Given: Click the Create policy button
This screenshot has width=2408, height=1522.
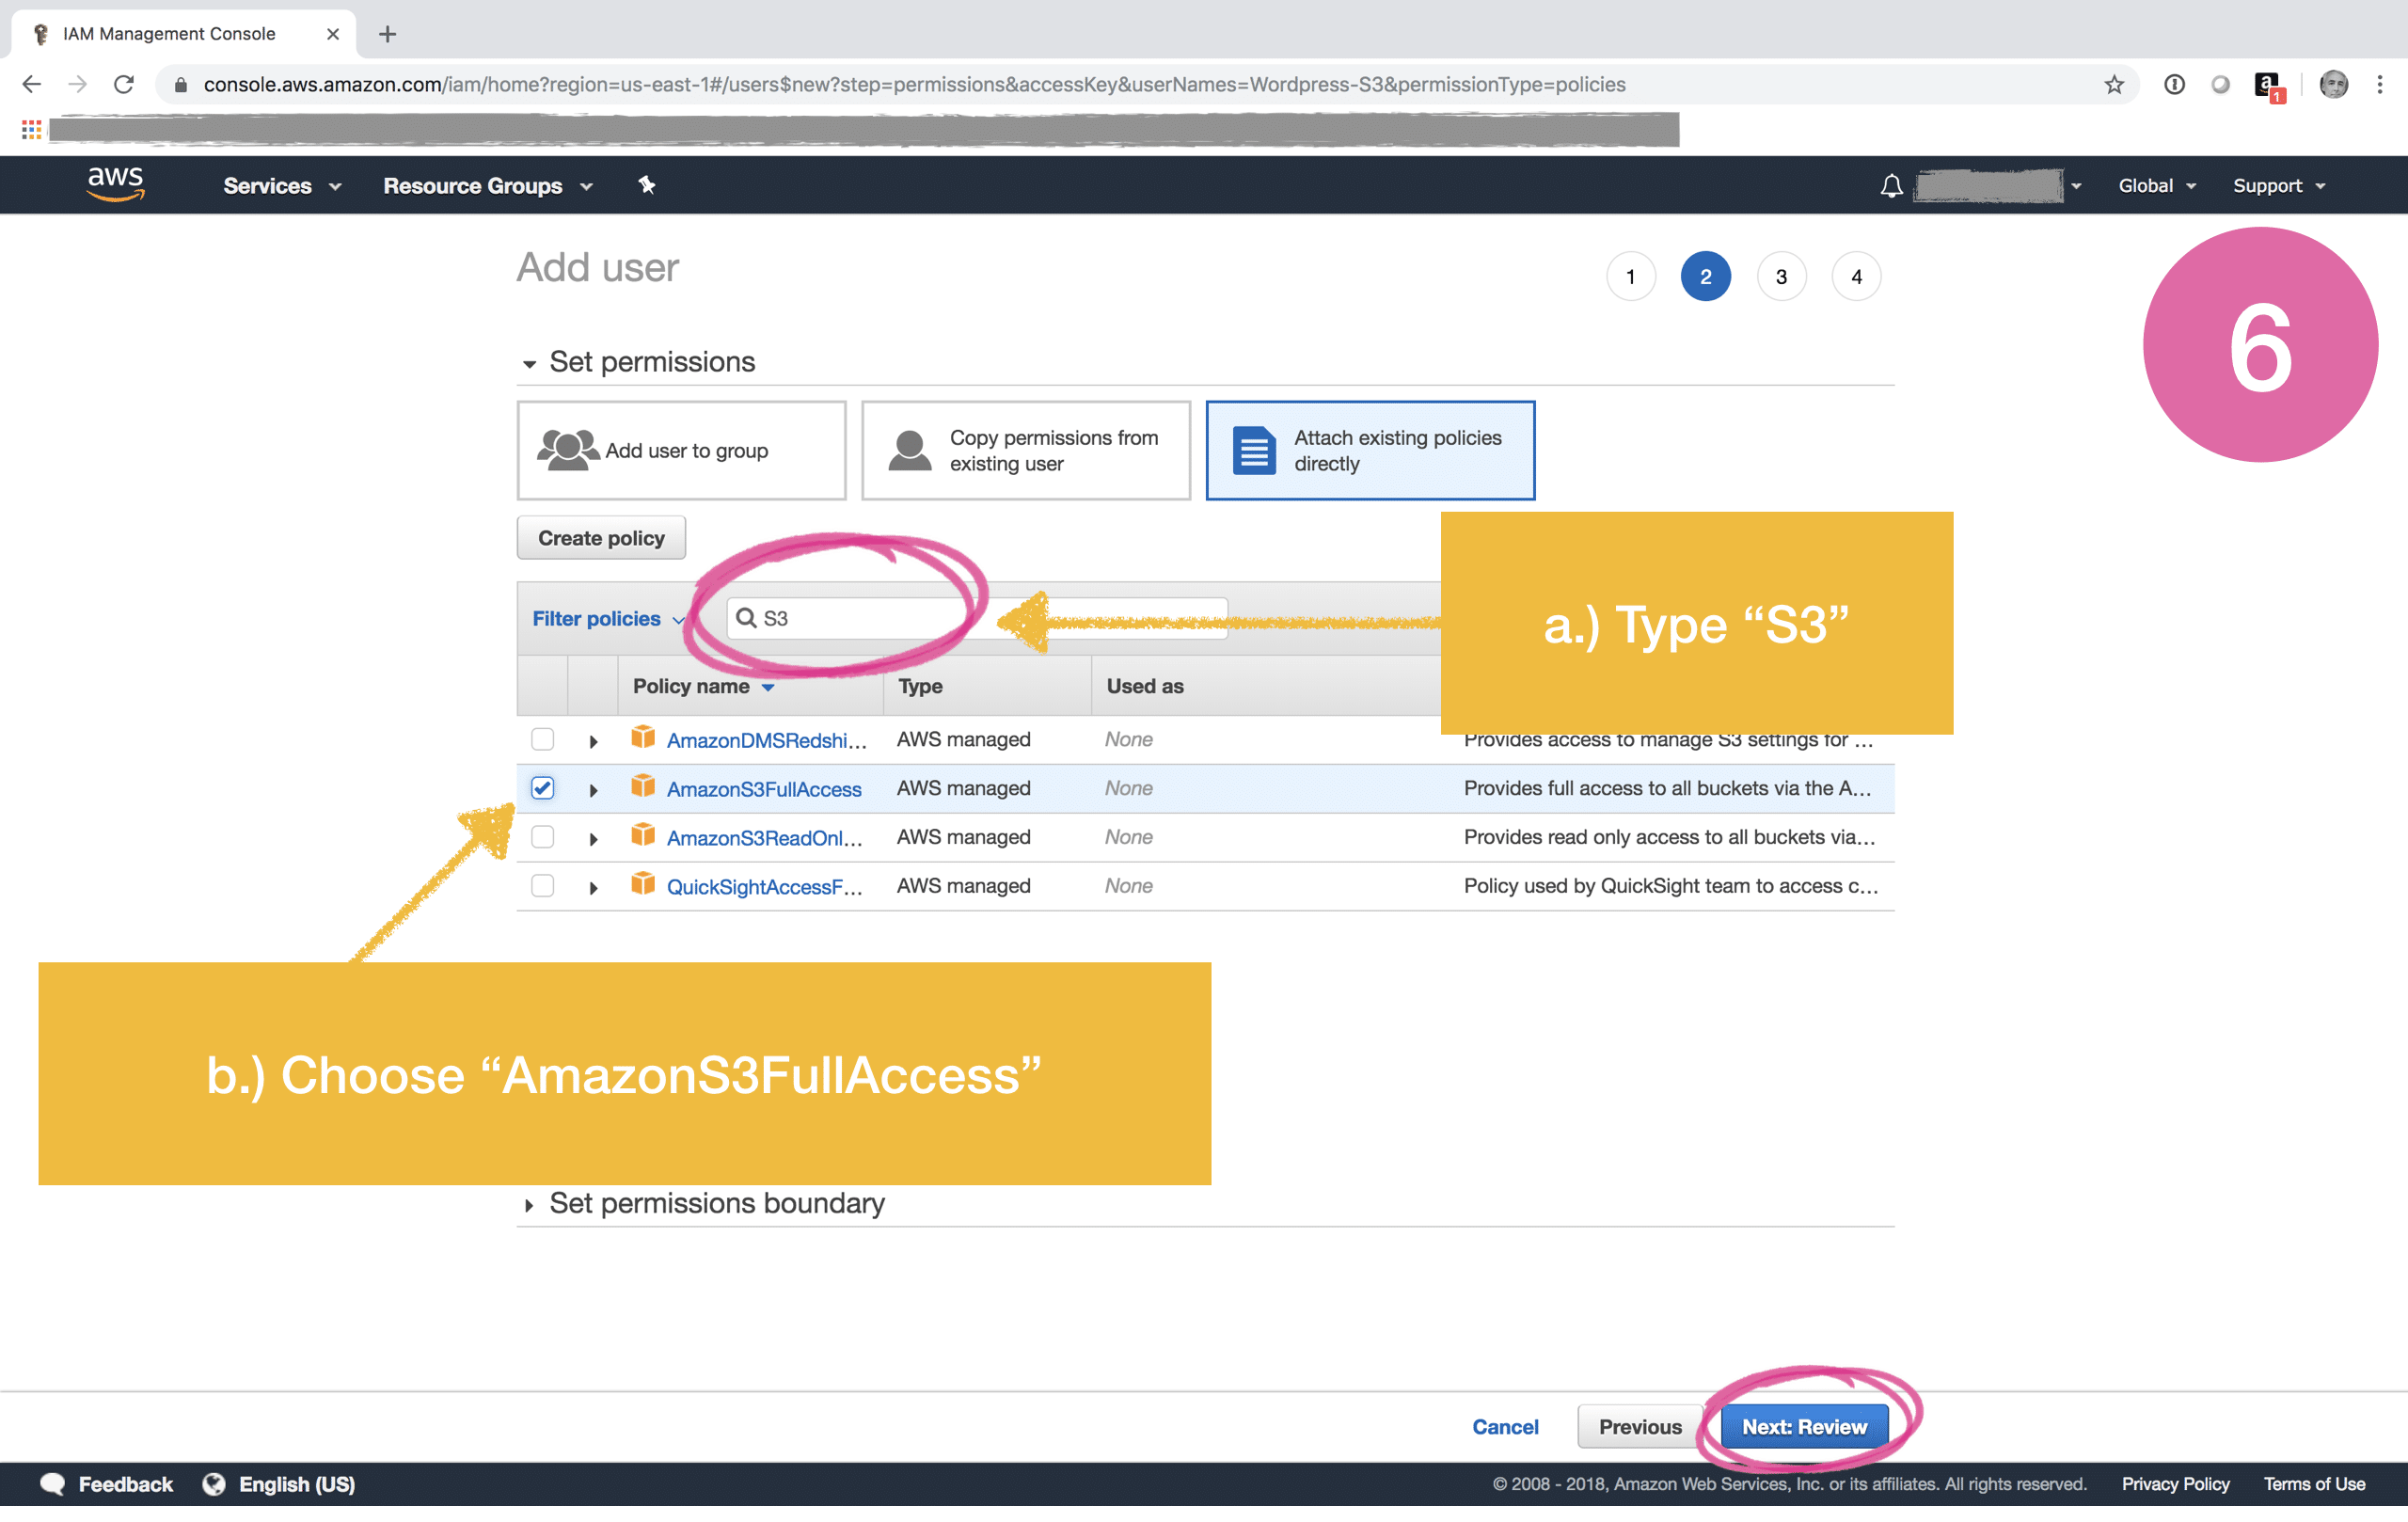Looking at the screenshot, I should [601, 538].
